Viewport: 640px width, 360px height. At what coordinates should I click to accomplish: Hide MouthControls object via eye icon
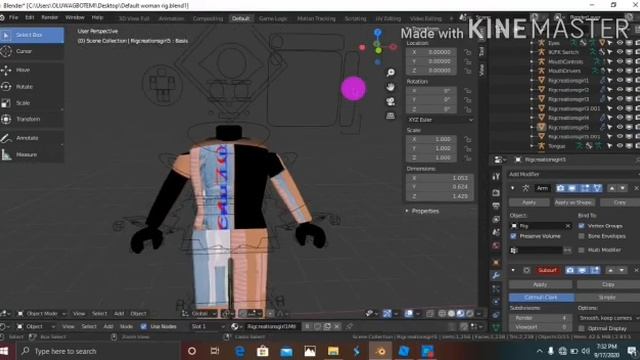620,62
